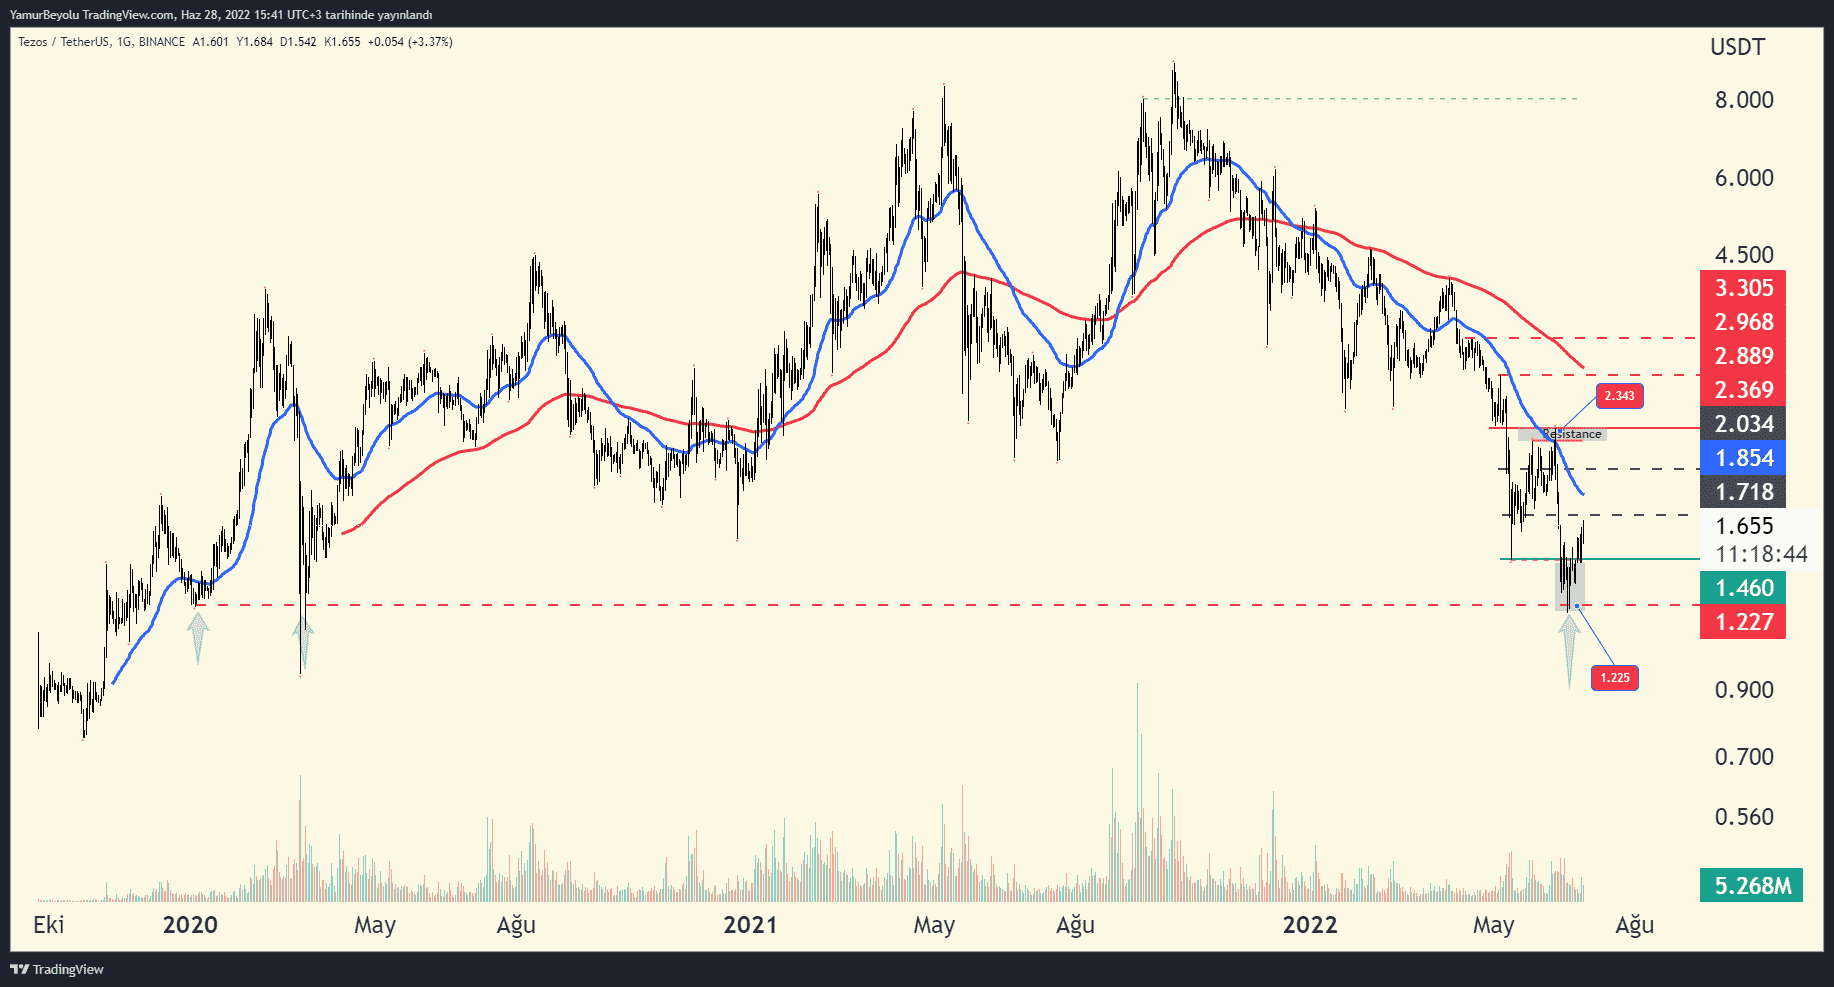This screenshot has height=987, width=1834.
Task: Click the USDT currency label
Action: [x=1737, y=47]
